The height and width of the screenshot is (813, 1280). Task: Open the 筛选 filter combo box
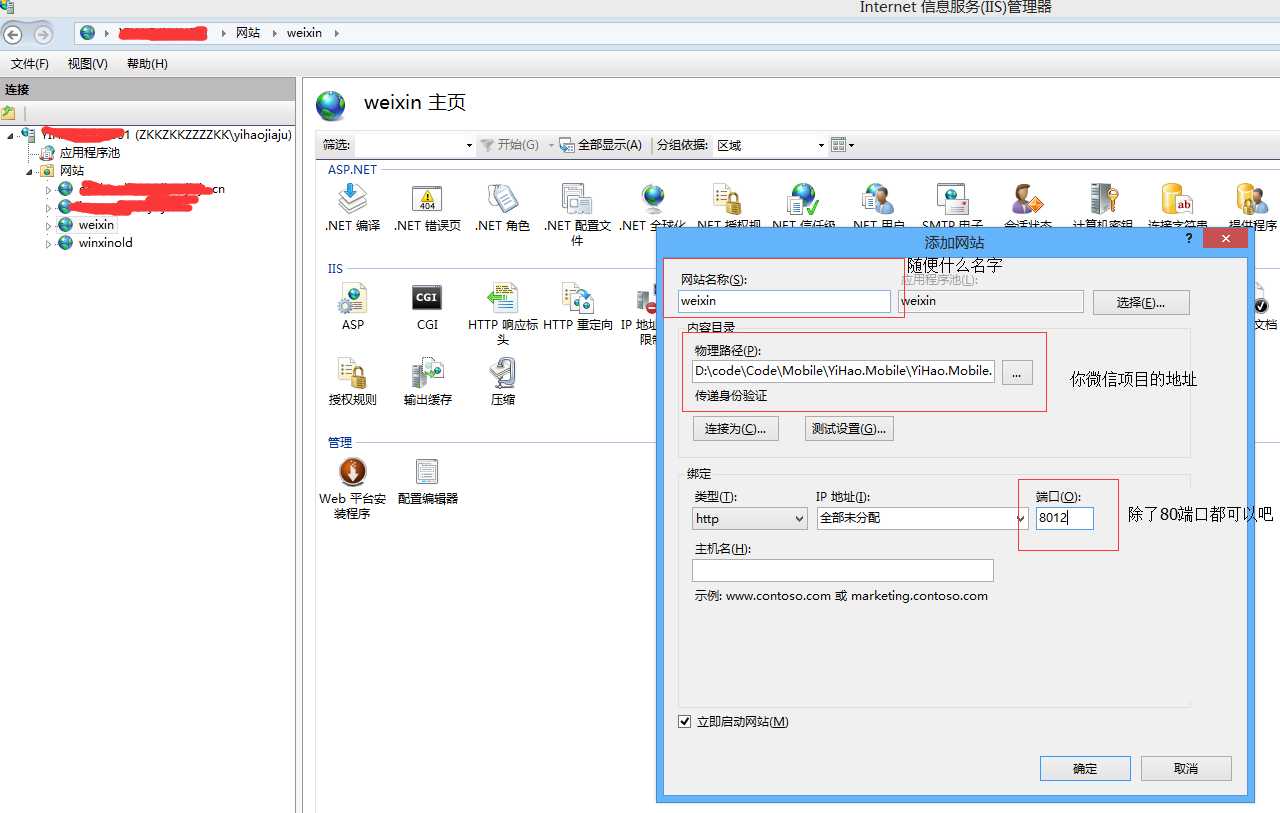[x=414, y=145]
